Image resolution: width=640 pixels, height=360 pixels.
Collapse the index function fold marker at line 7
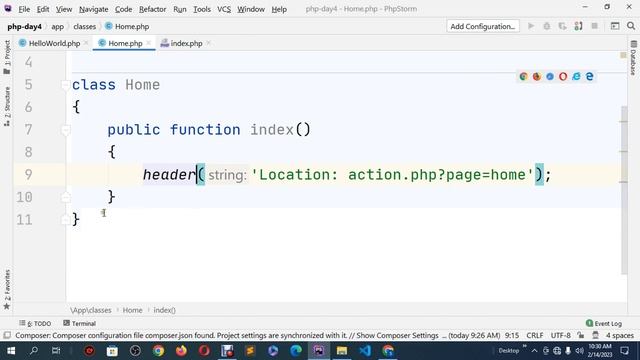click(65, 130)
